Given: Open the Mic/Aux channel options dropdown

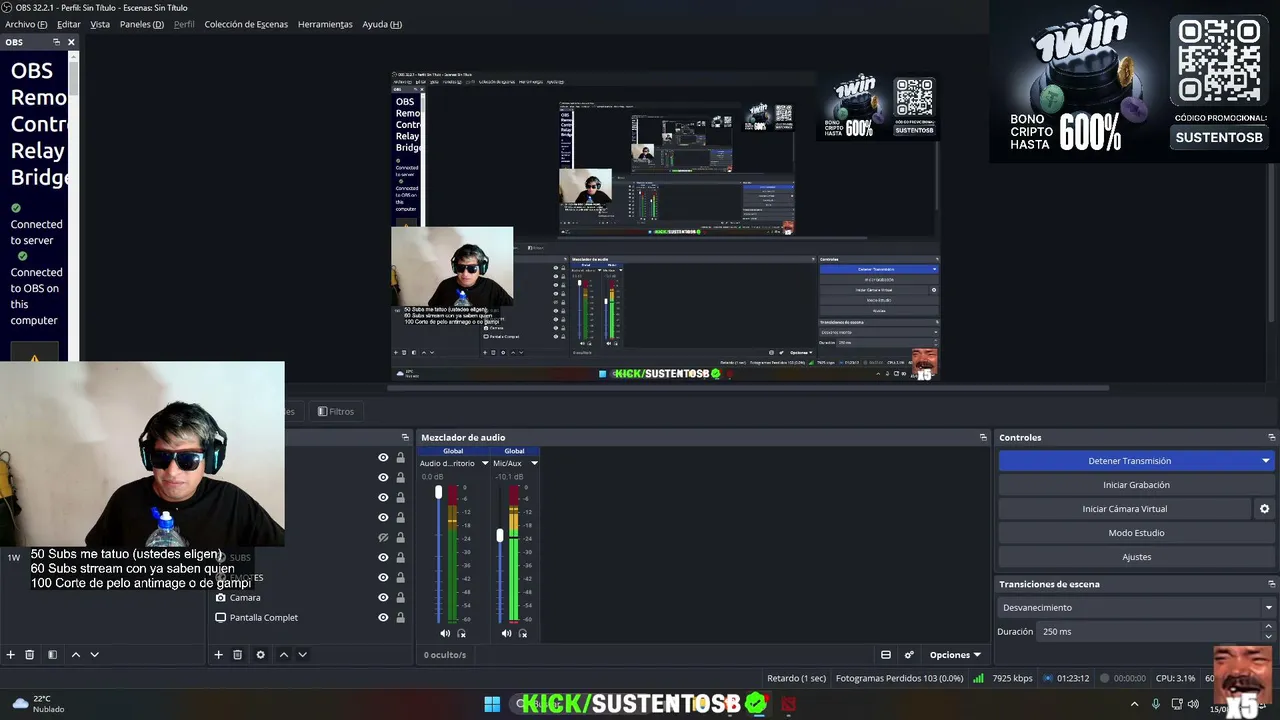Looking at the screenshot, I should click(534, 463).
